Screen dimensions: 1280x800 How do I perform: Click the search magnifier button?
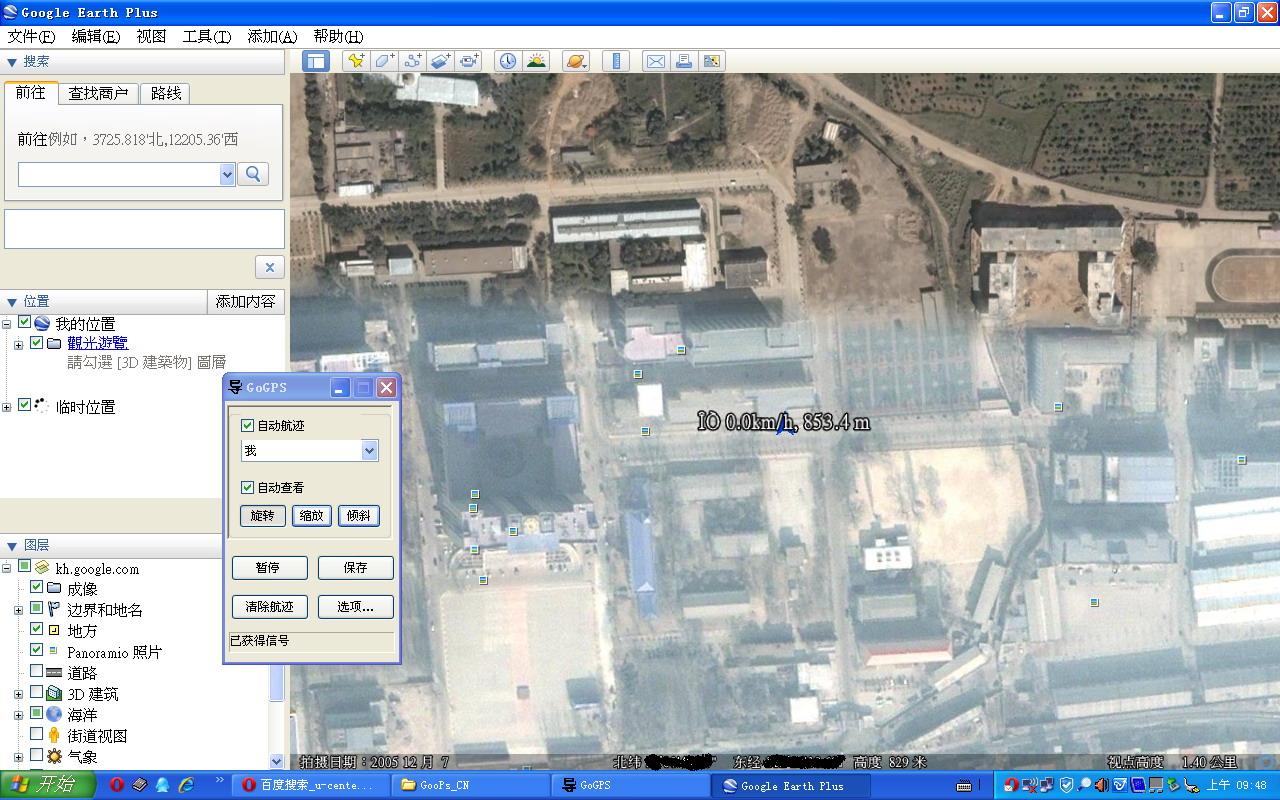click(253, 174)
